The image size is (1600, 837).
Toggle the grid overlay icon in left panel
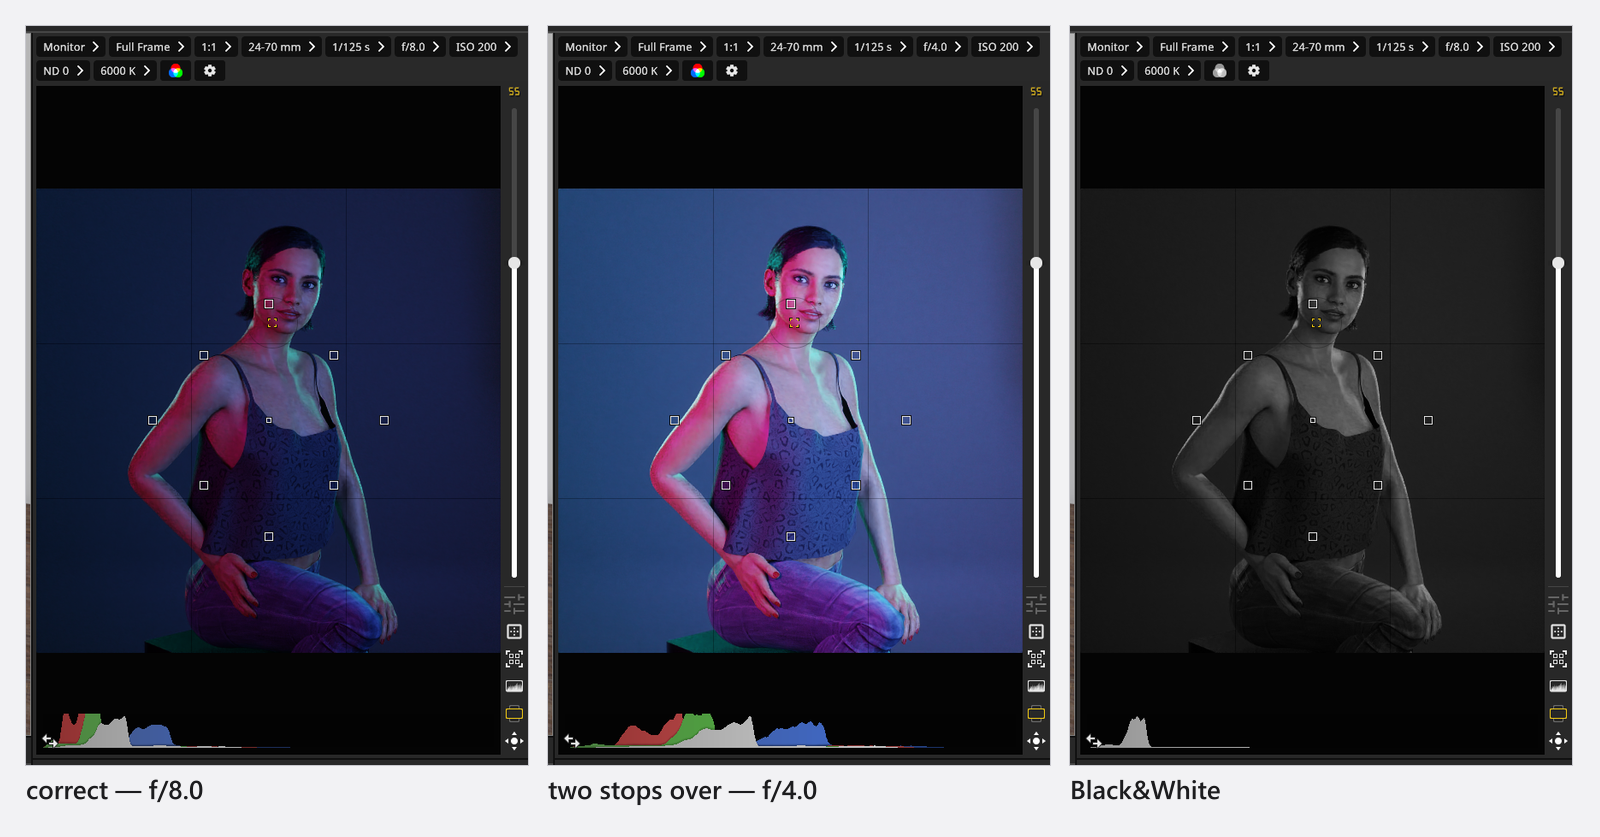coord(514,632)
